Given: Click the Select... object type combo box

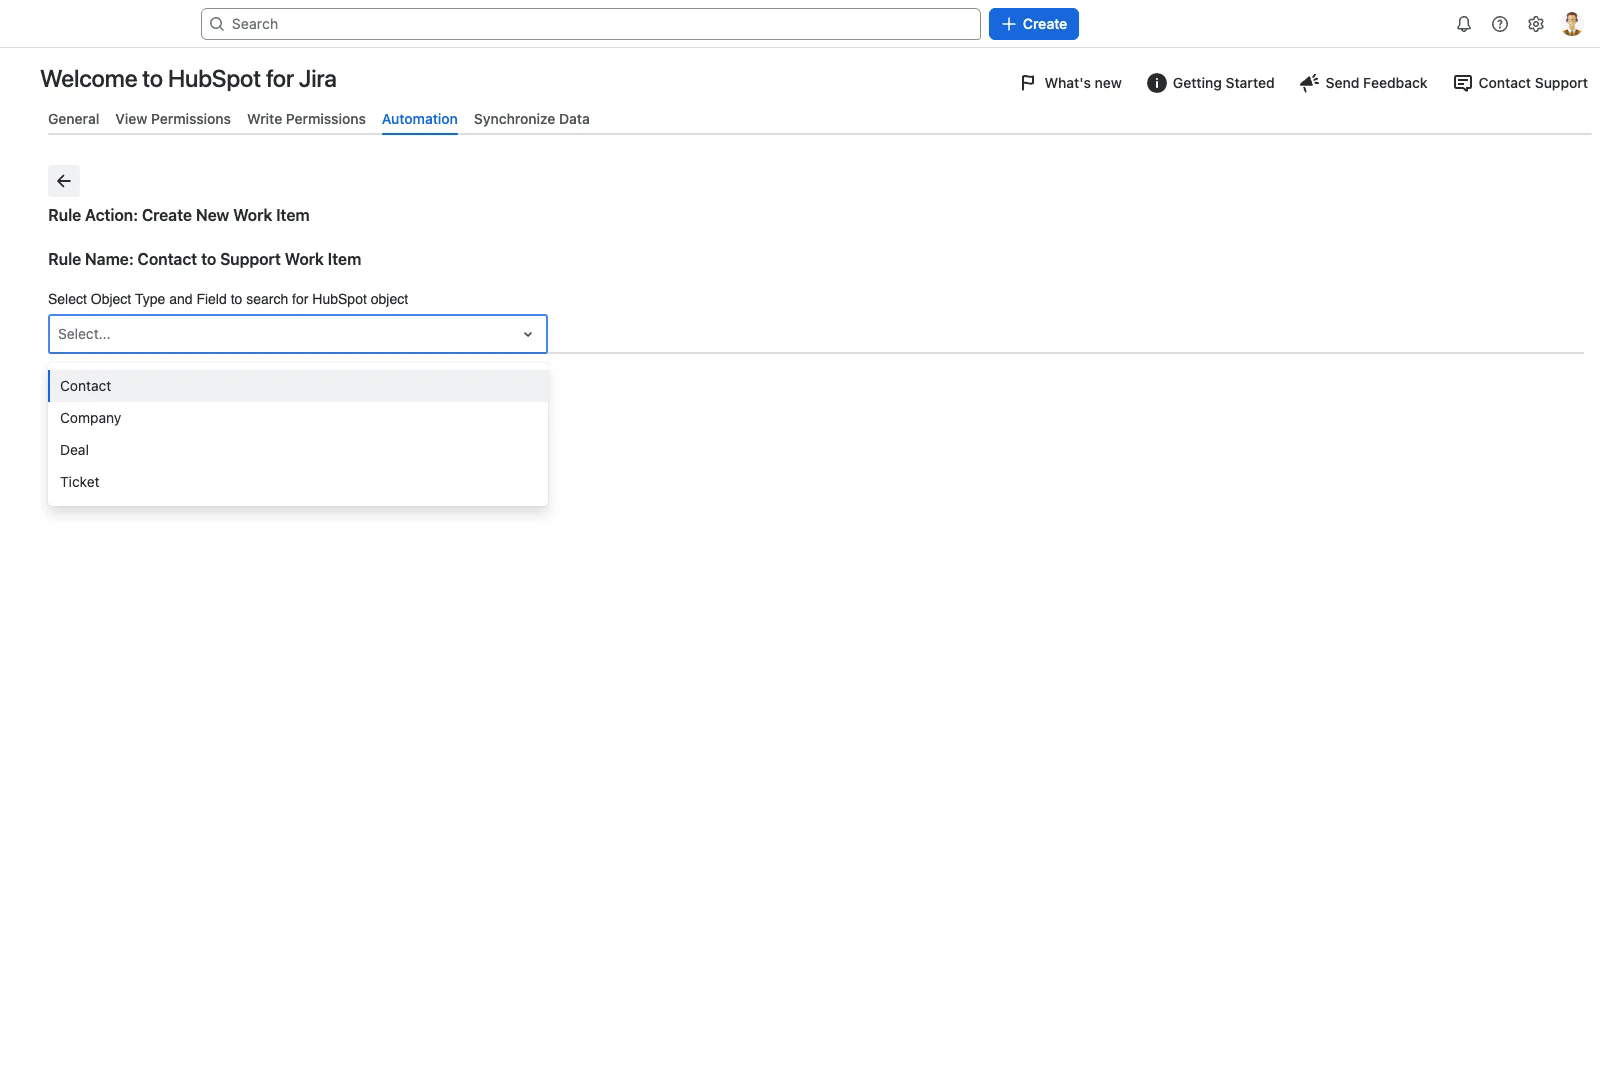Looking at the screenshot, I should click(x=298, y=334).
